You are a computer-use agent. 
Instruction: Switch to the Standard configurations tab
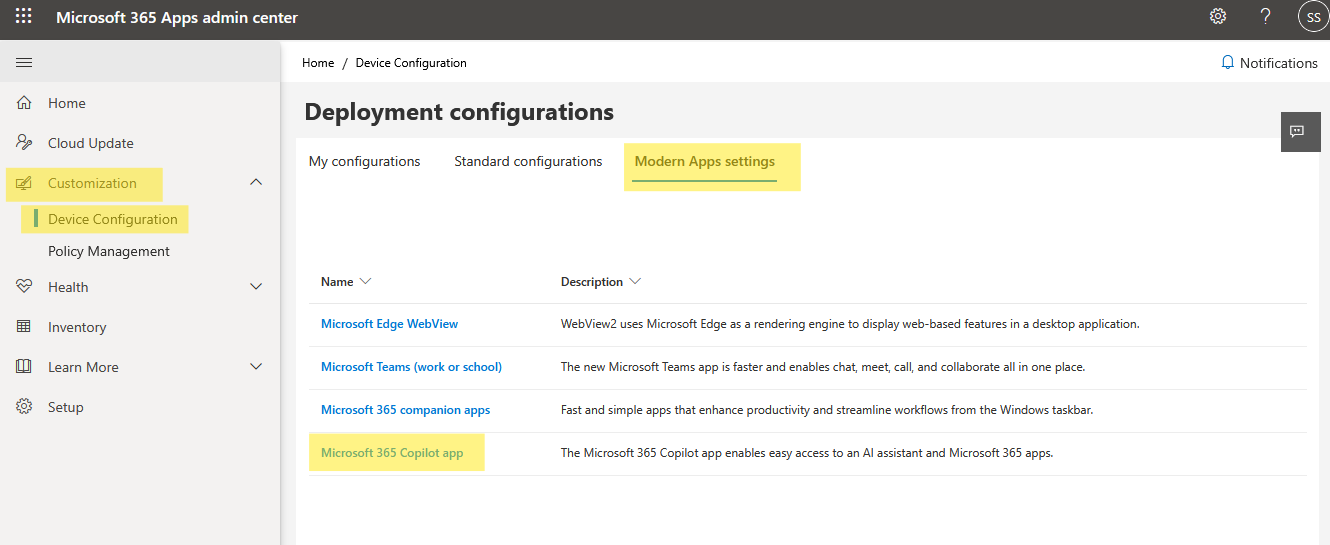tap(528, 162)
